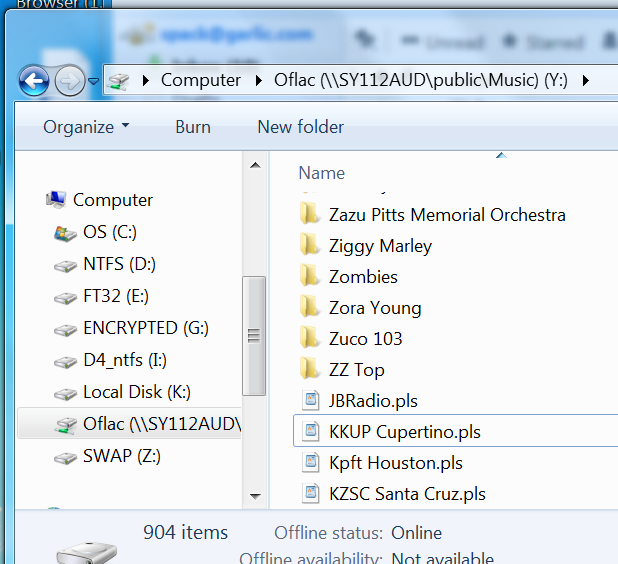The width and height of the screenshot is (618, 564).
Task: Click the Zora Young folder icon
Action: 309,306
